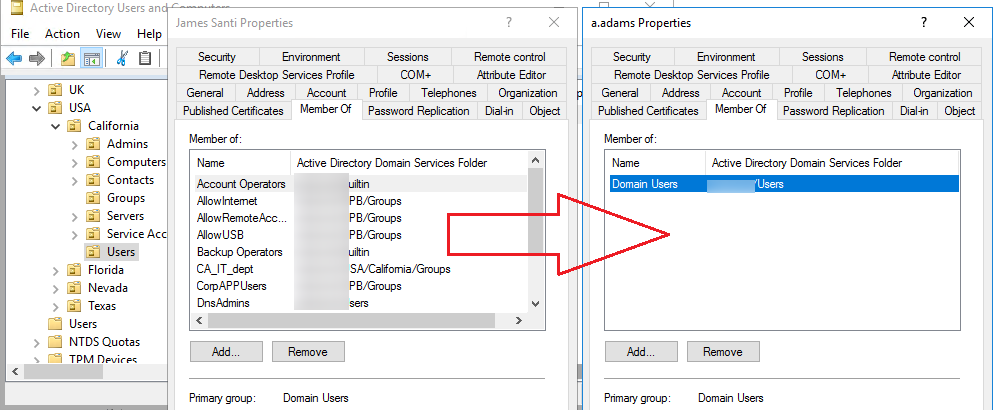The height and width of the screenshot is (410, 993).
Task: Open Published Certificates tab in a.adams Properties
Action: pyautogui.click(x=648, y=111)
